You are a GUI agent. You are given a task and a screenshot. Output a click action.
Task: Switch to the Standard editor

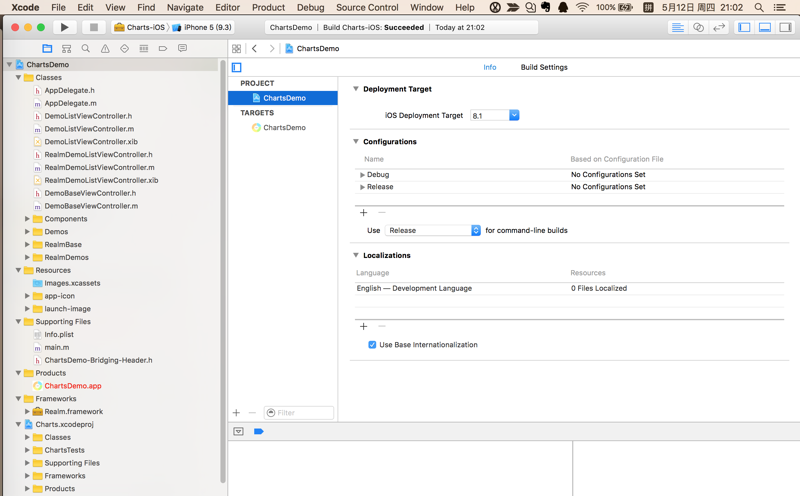(x=678, y=28)
